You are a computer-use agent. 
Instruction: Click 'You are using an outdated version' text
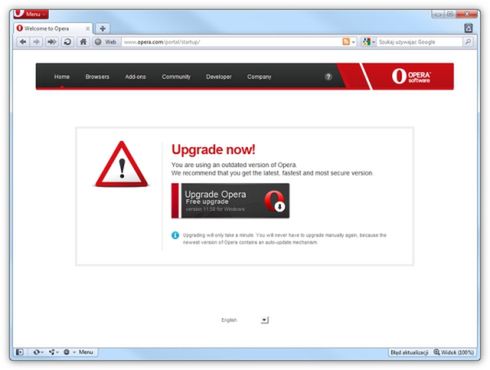pyautogui.click(x=234, y=165)
